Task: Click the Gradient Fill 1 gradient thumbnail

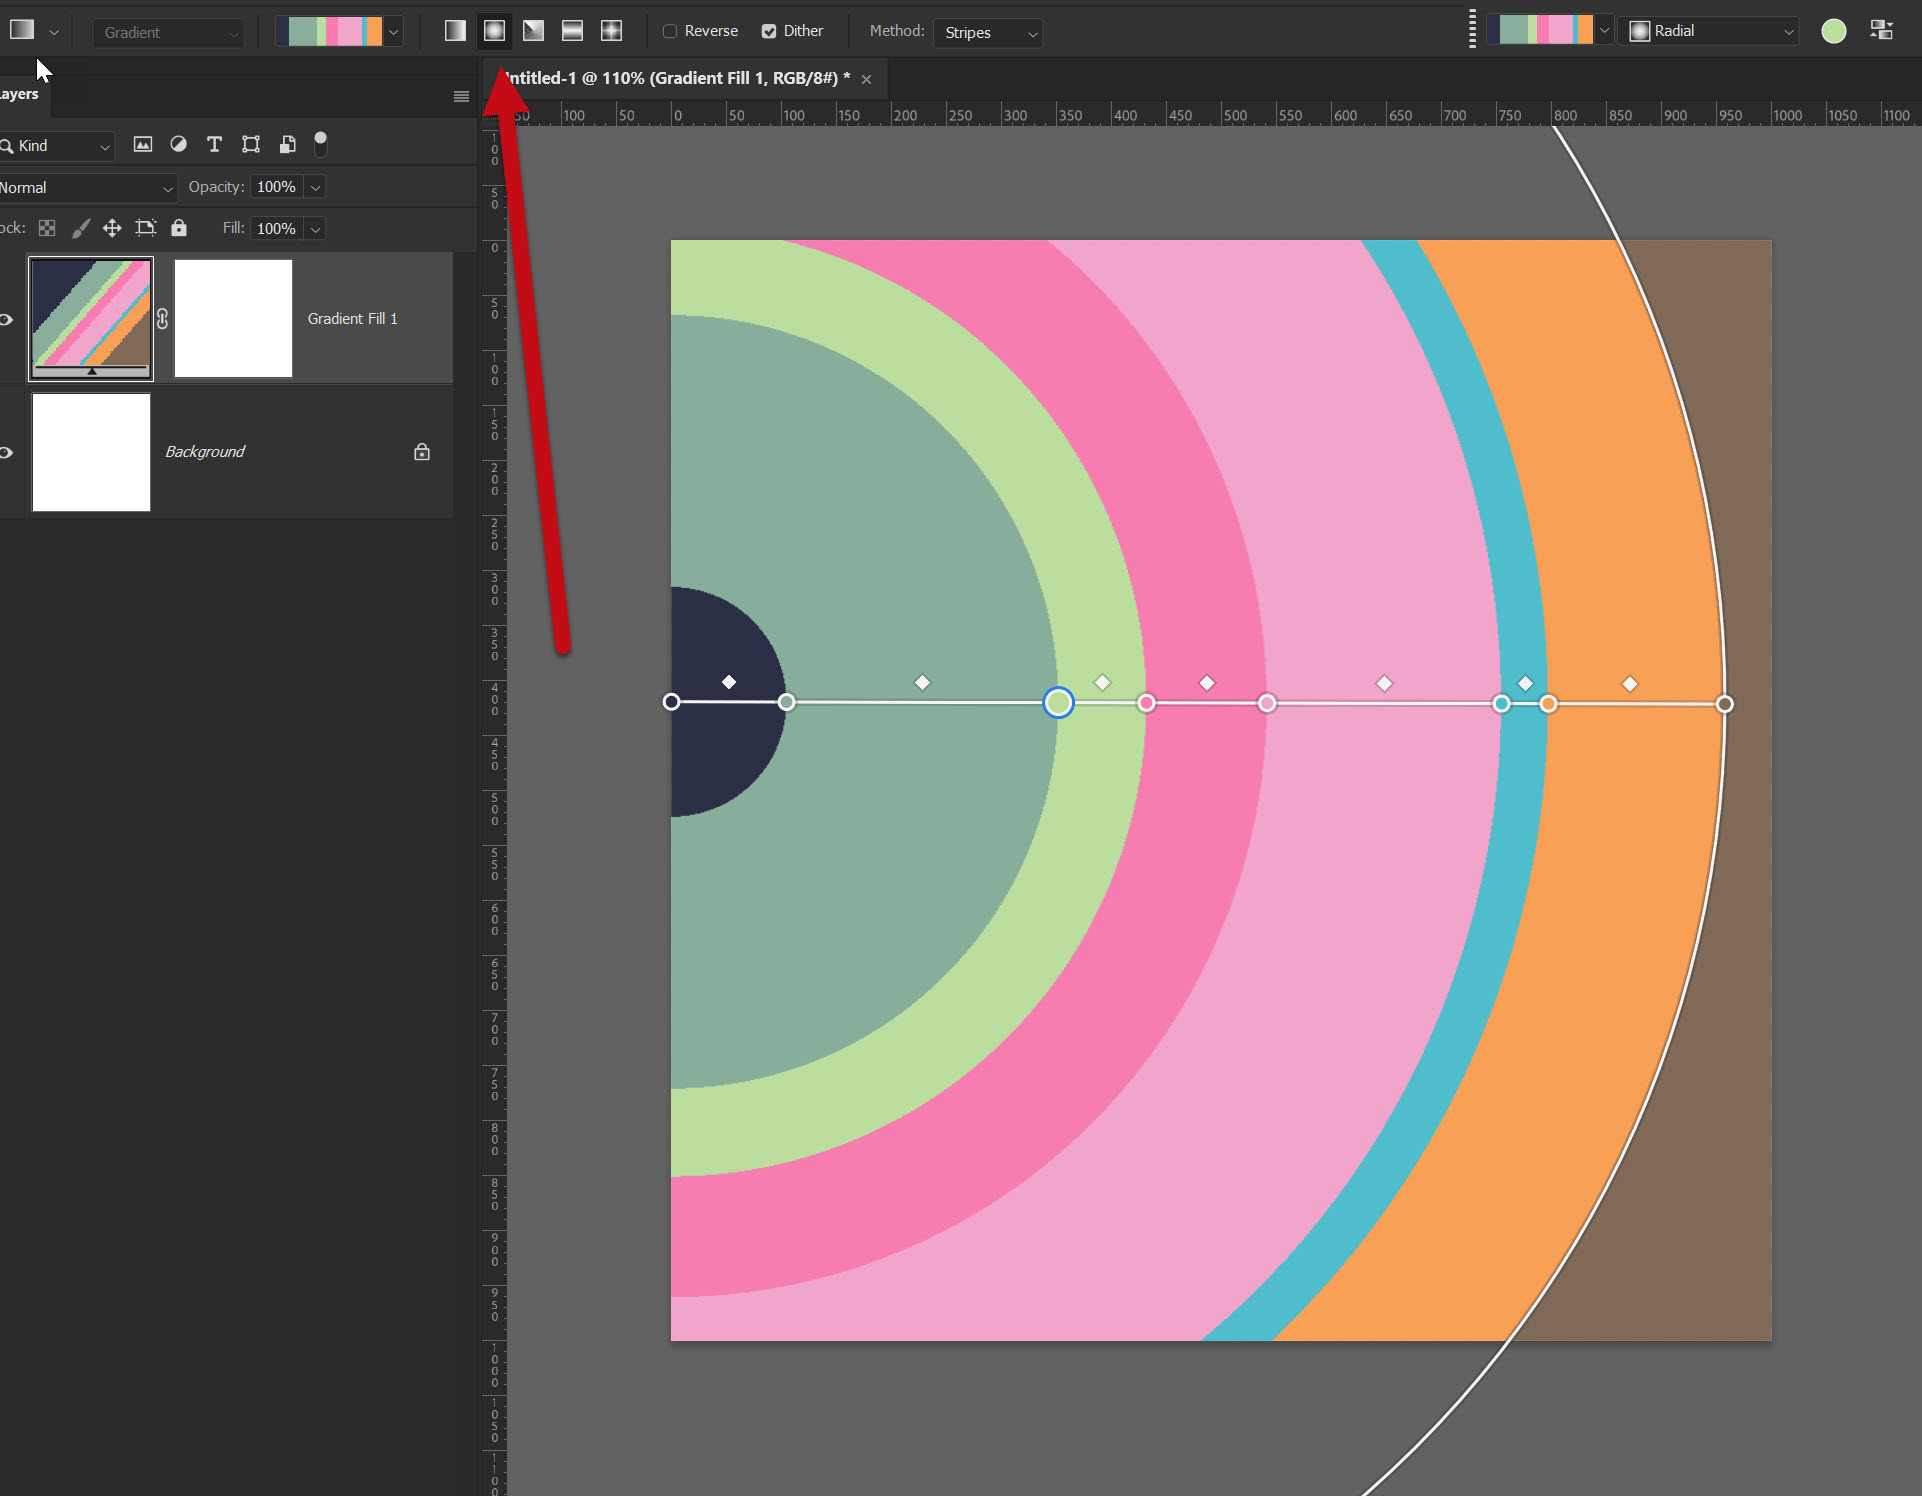Action: tap(91, 318)
